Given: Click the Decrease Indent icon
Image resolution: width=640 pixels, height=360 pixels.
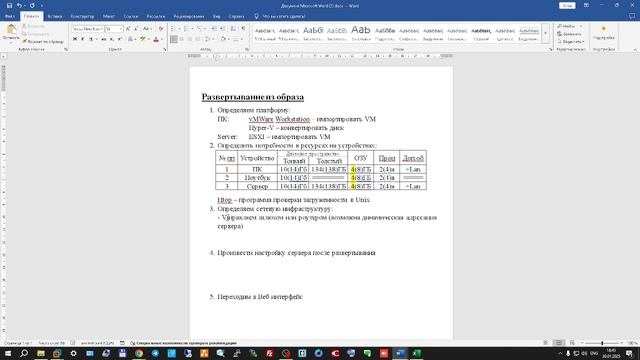Looking at the screenshot, I should coord(214,29).
